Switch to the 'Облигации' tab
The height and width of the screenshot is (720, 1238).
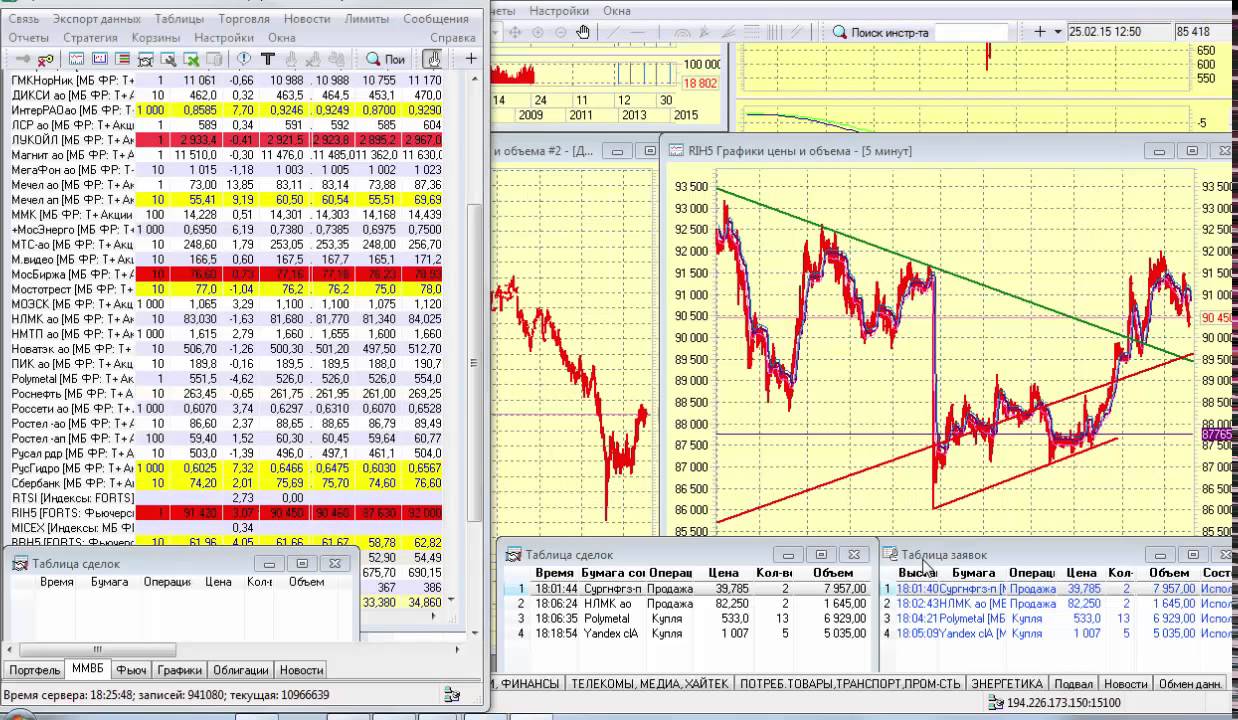coord(240,670)
